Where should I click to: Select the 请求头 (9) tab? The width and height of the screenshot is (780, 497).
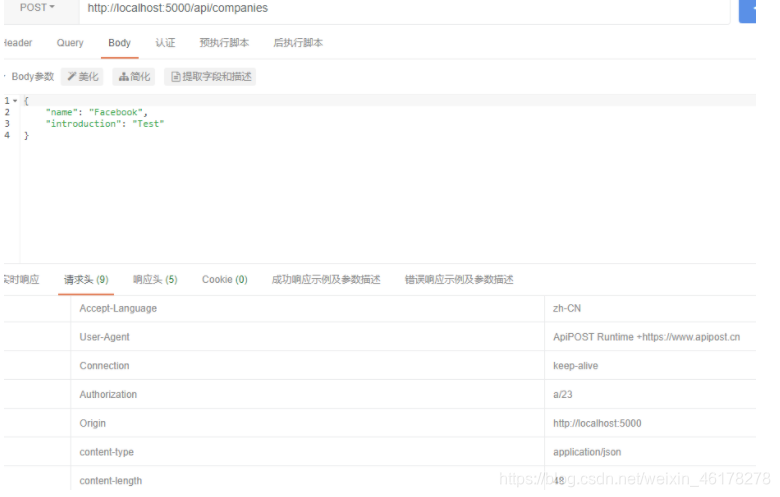pyautogui.click(x=86, y=280)
